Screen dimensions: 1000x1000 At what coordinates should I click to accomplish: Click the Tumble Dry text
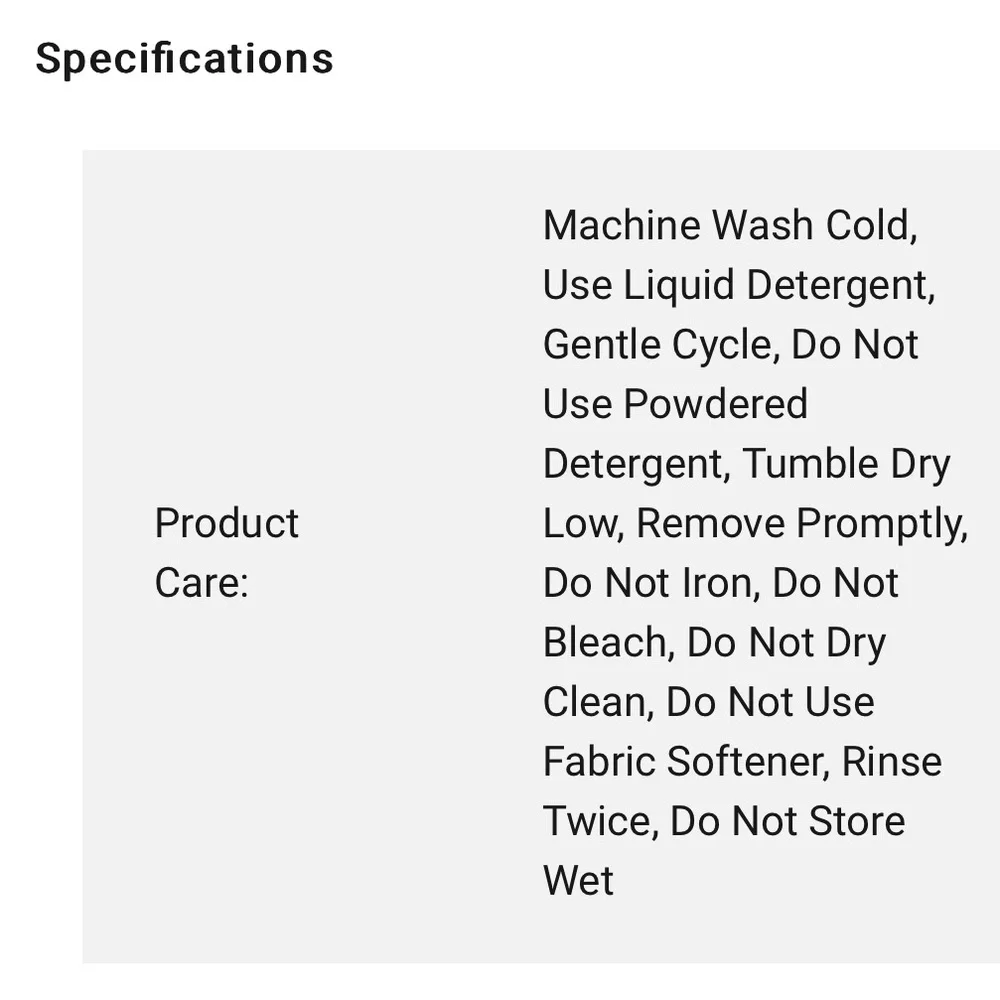(846, 464)
